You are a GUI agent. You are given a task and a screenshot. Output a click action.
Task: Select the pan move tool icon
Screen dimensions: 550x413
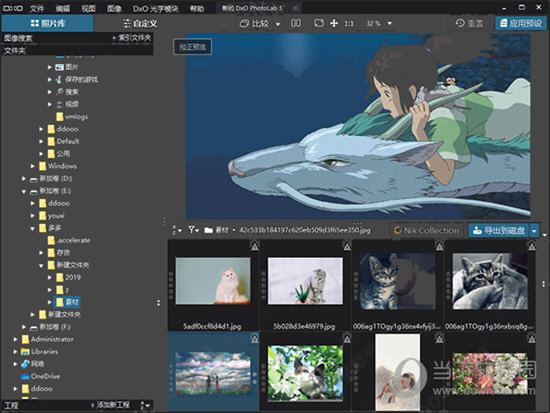click(334, 23)
